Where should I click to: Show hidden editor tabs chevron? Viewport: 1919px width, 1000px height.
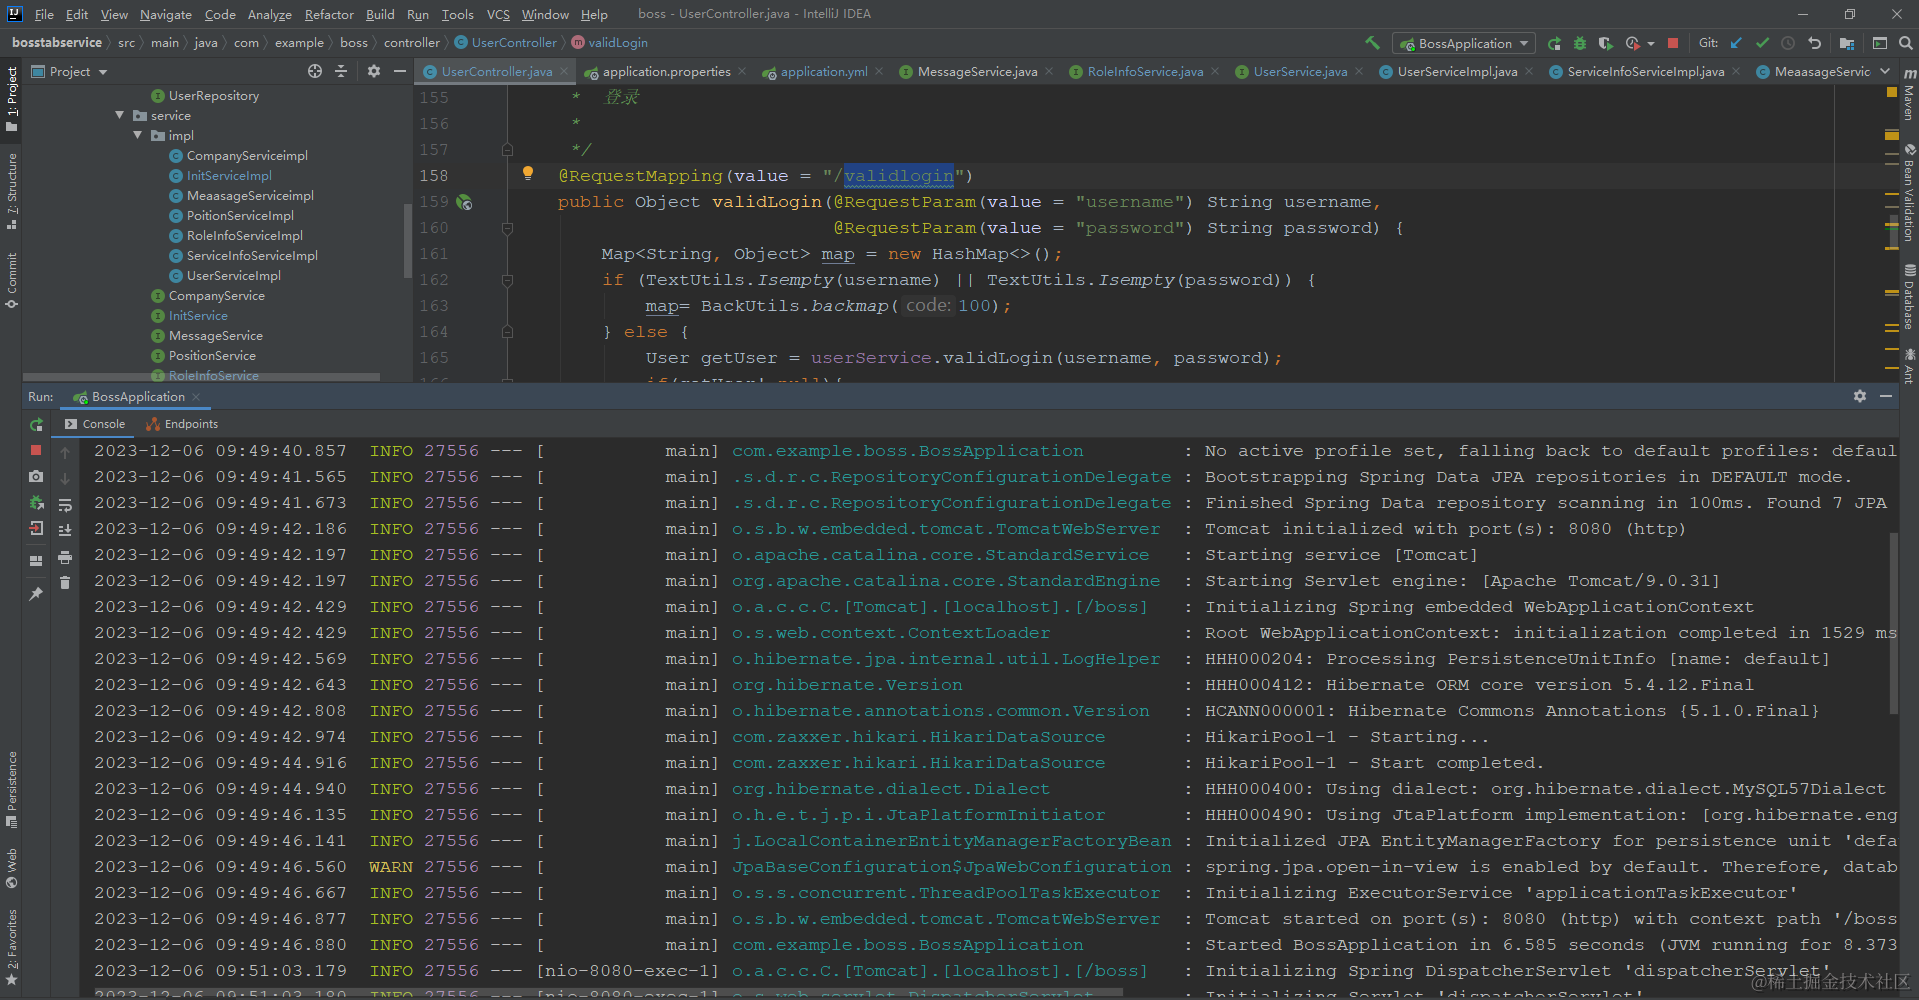(1885, 71)
